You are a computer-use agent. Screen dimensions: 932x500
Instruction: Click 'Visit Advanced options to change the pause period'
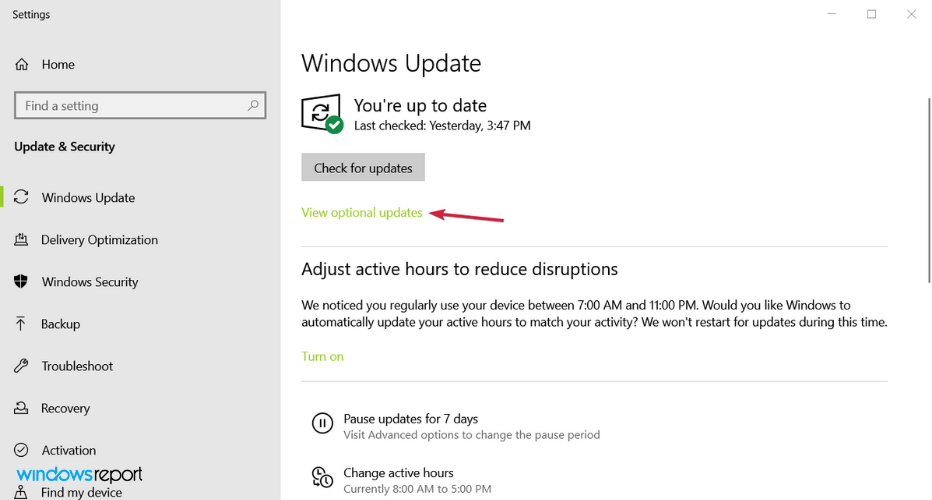click(471, 435)
